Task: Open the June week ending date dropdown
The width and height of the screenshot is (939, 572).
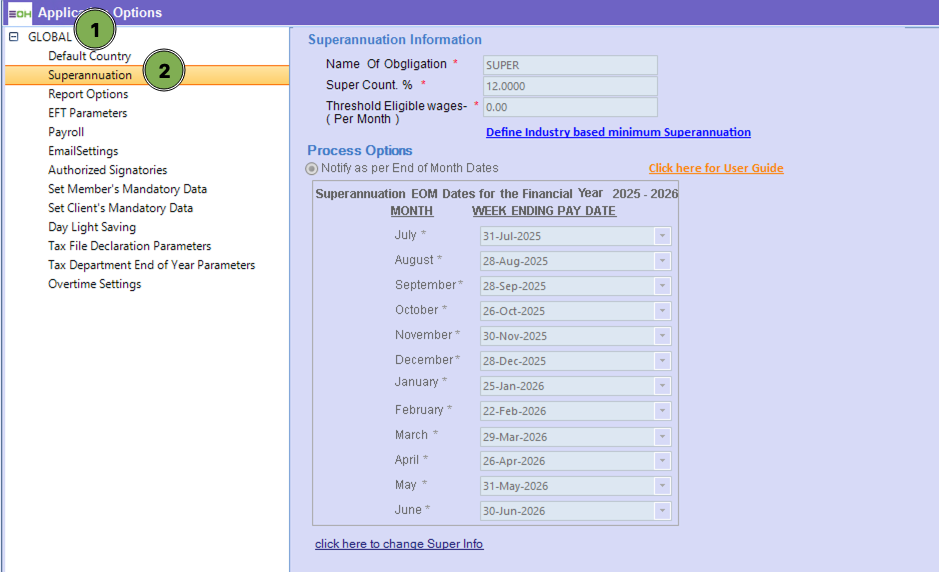Action: pyautogui.click(x=661, y=511)
